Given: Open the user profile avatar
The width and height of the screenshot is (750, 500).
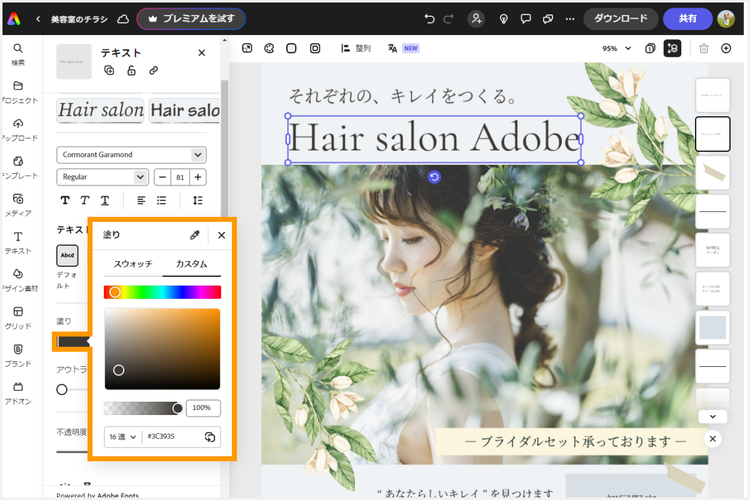Looking at the screenshot, I should 726,19.
